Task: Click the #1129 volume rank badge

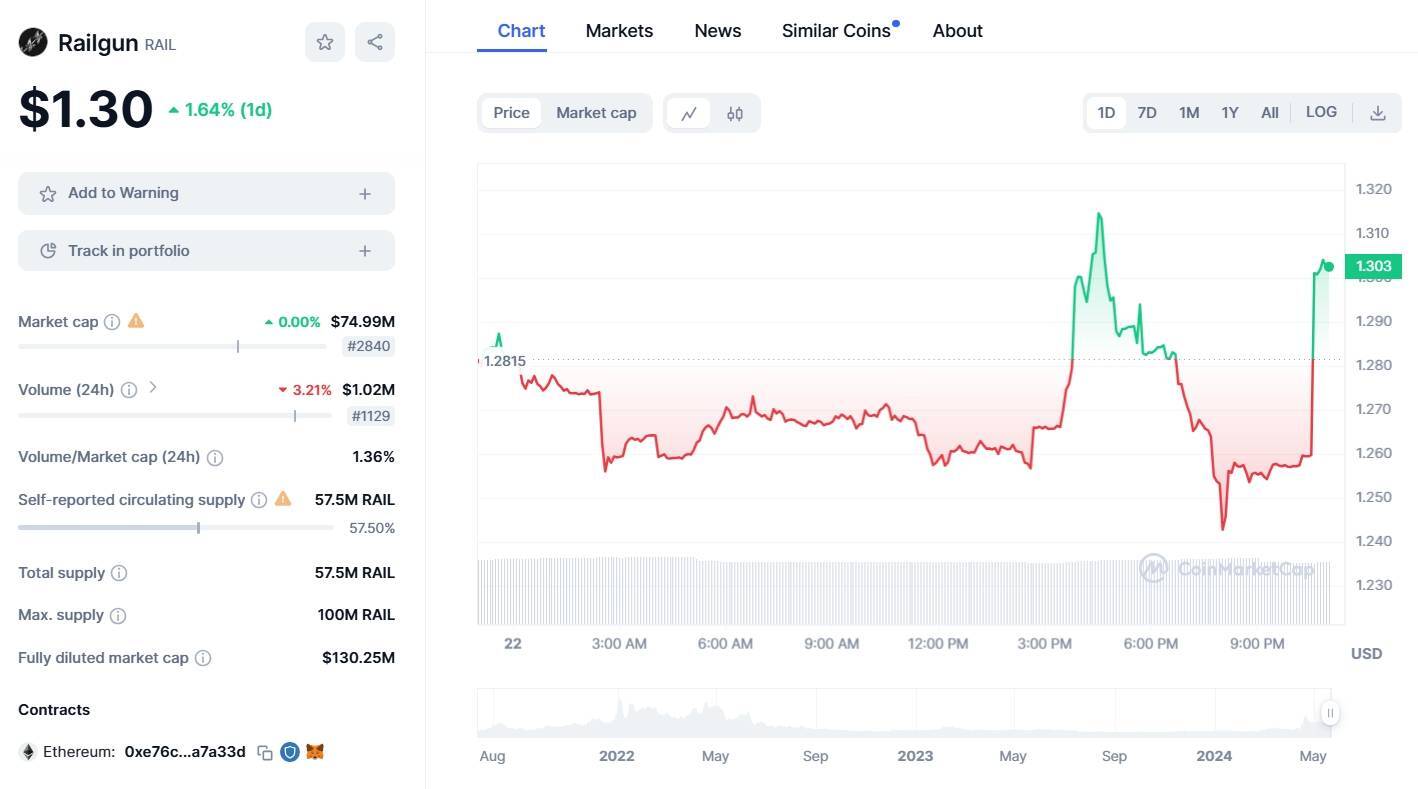Action: (x=370, y=416)
